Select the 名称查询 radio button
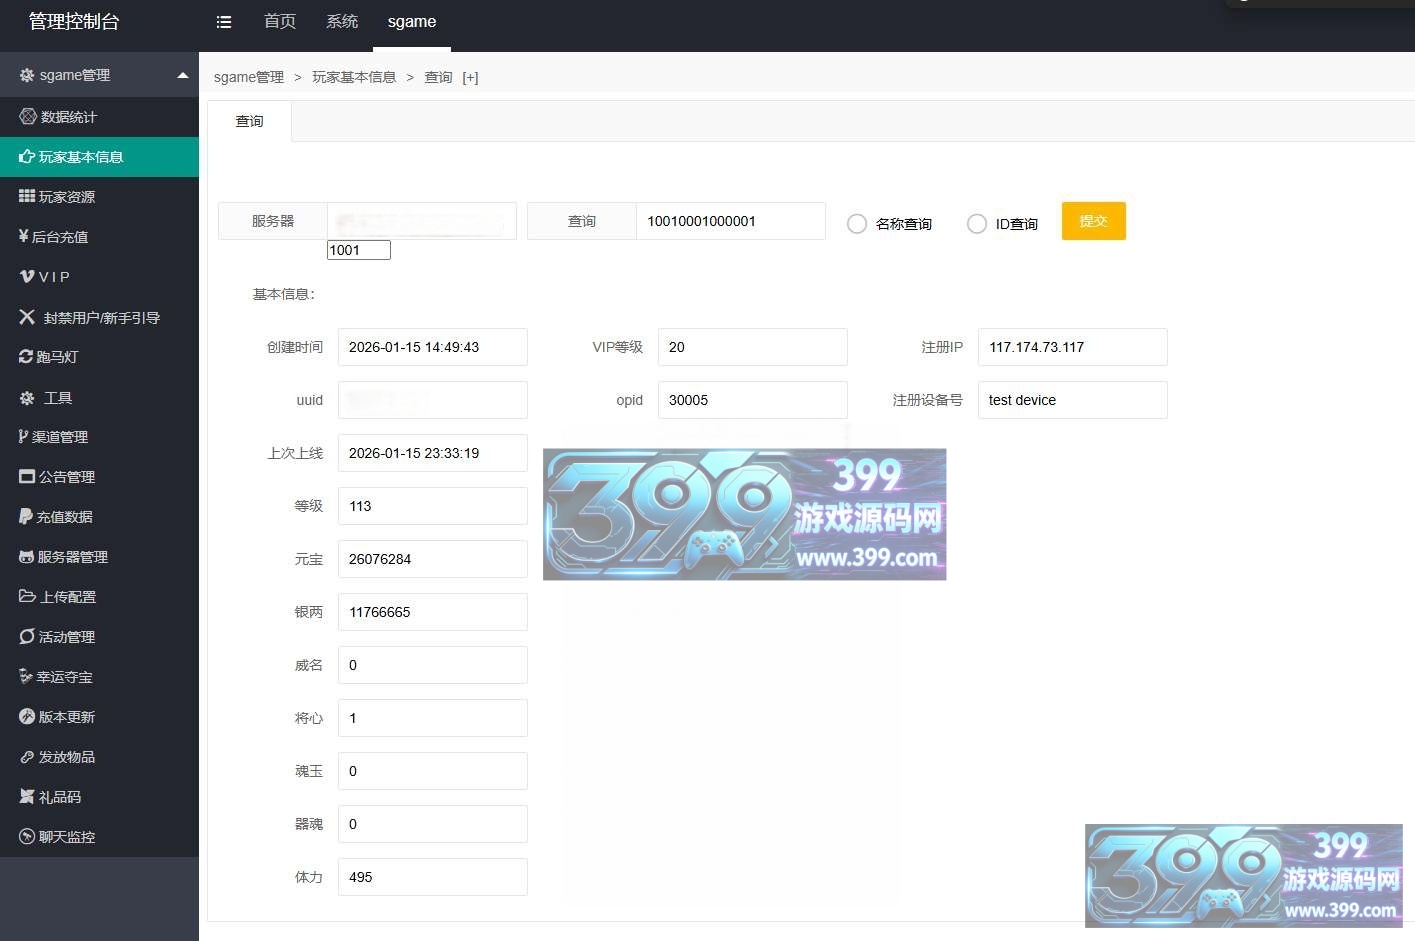 [857, 224]
